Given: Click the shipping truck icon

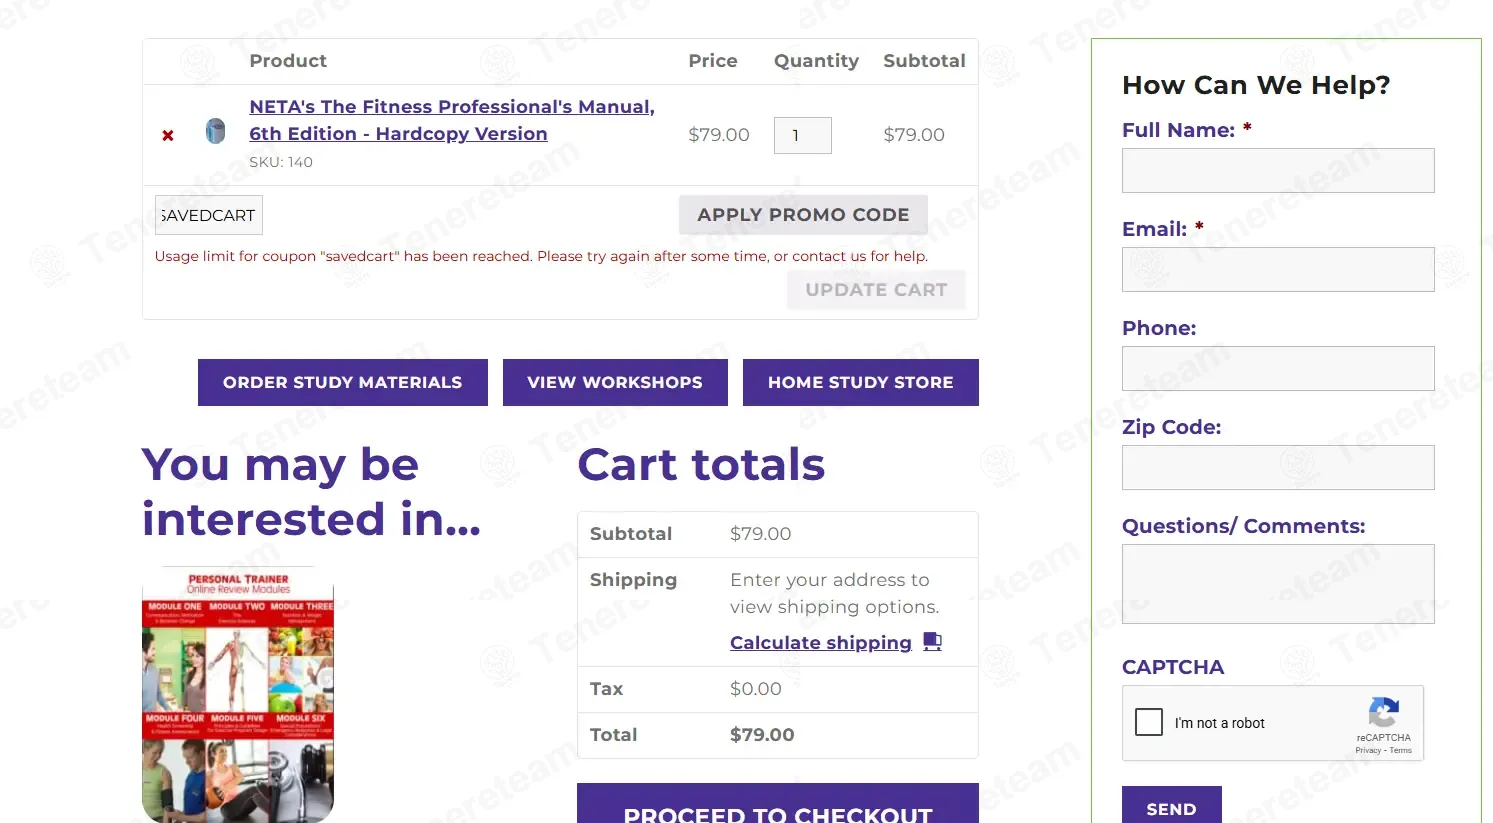Looking at the screenshot, I should (932, 642).
